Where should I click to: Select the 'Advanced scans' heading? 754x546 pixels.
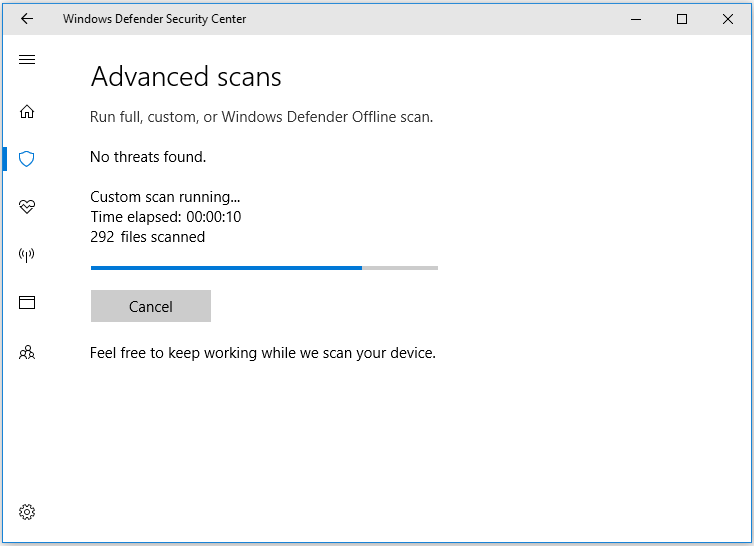pyautogui.click(x=186, y=77)
